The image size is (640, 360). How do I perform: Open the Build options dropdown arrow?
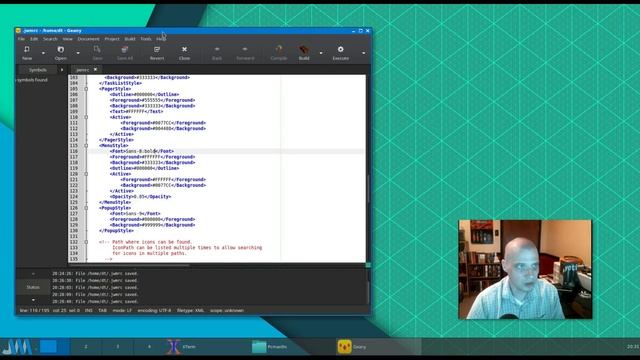click(x=321, y=53)
